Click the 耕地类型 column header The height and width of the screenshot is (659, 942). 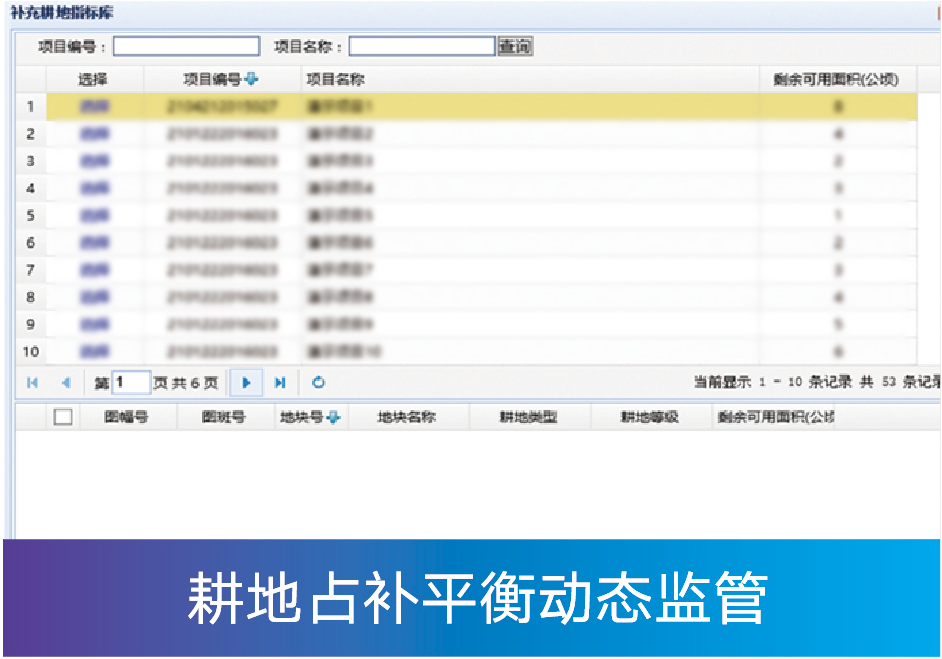pos(529,418)
